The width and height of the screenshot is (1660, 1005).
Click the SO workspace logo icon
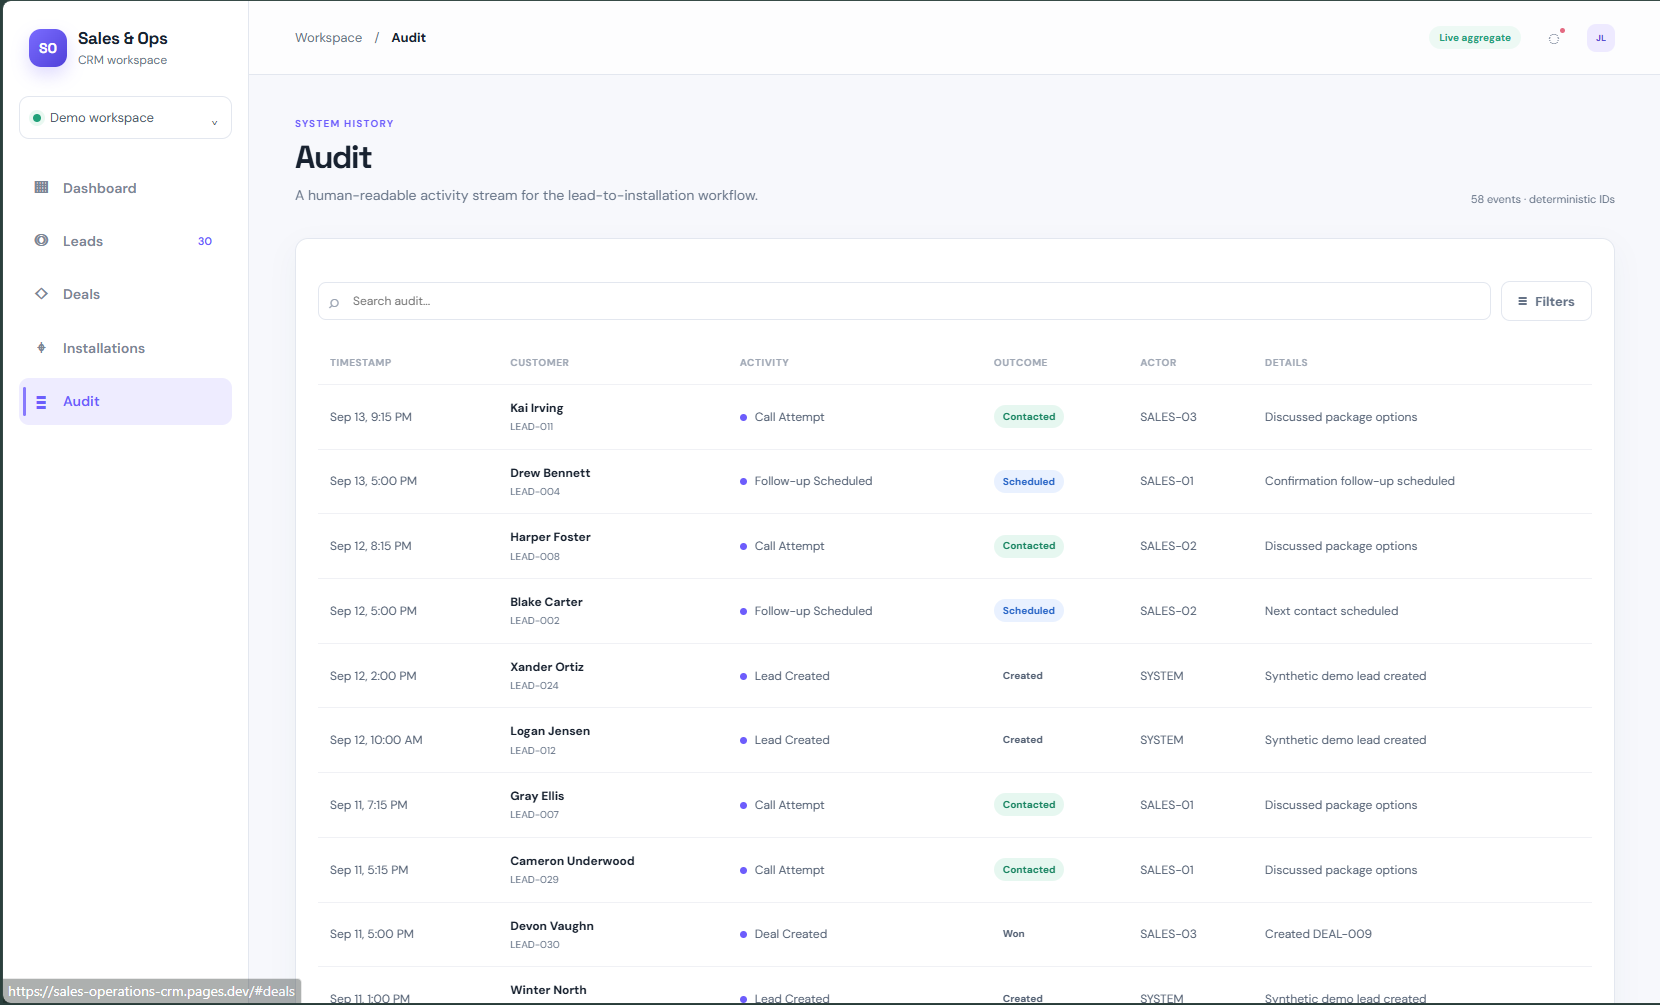(x=48, y=48)
